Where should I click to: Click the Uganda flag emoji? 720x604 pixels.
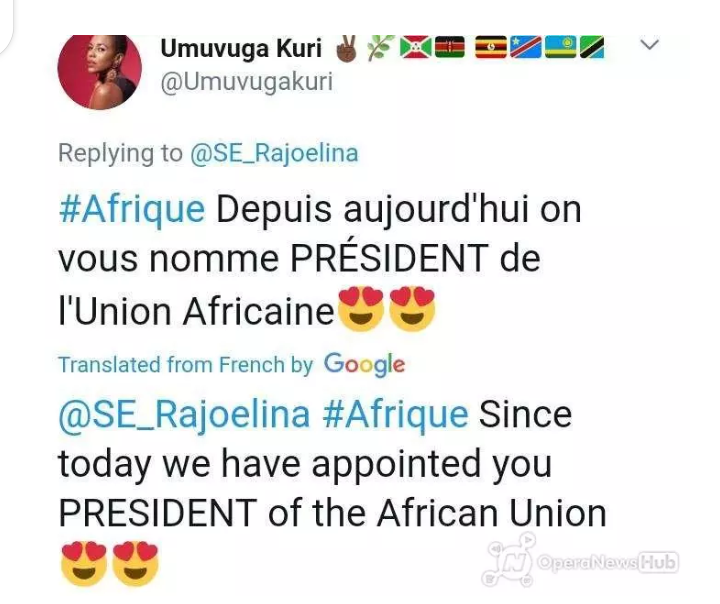[x=489, y=47]
